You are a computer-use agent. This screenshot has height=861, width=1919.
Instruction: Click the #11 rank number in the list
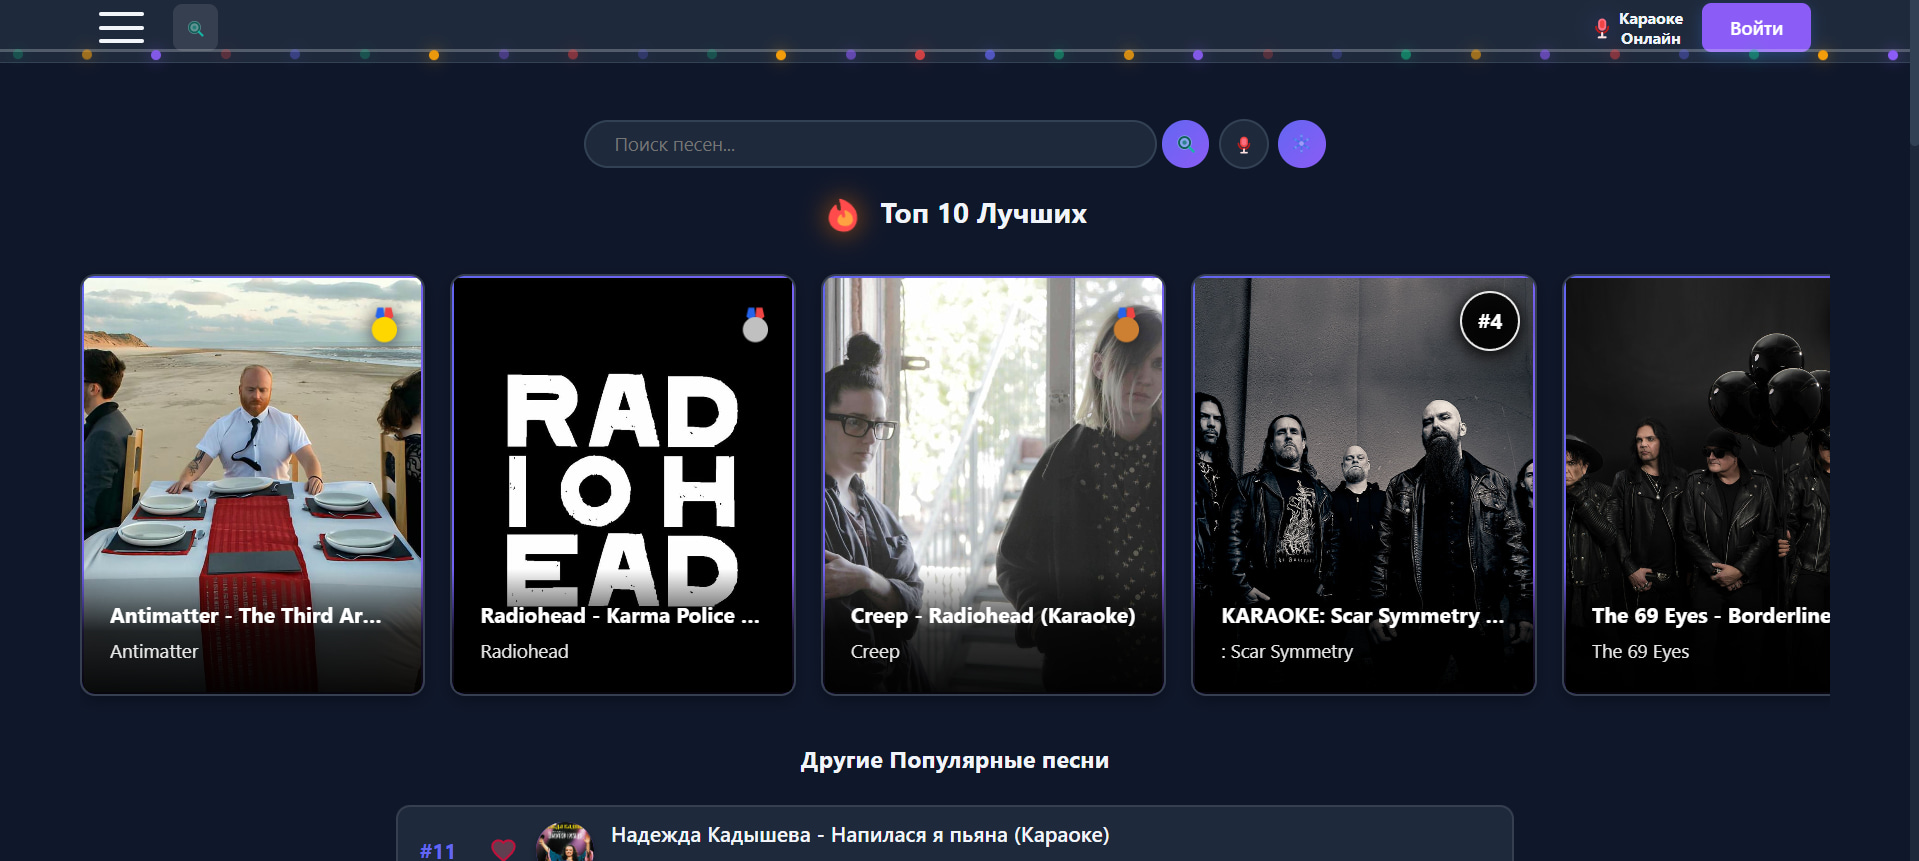tap(437, 851)
